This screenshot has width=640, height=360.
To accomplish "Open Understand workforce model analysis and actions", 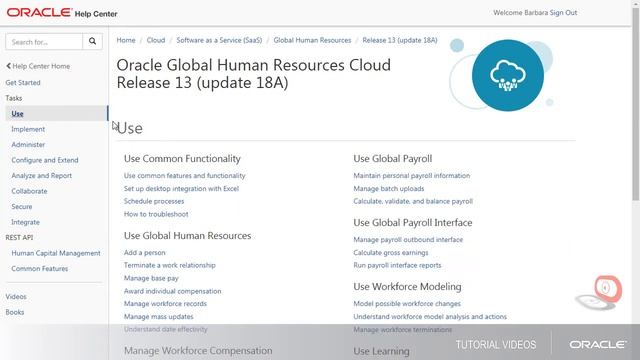I will pos(430,317).
